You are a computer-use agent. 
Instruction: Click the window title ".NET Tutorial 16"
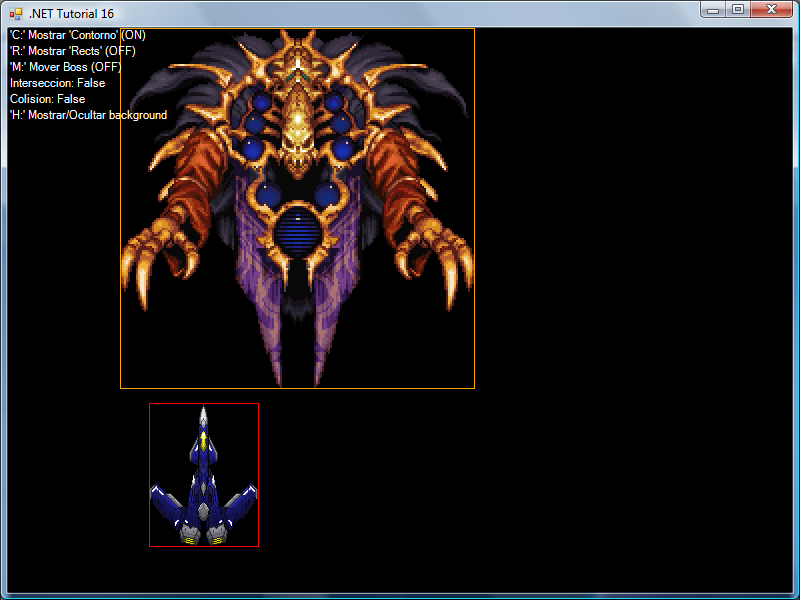(x=71, y=14)
